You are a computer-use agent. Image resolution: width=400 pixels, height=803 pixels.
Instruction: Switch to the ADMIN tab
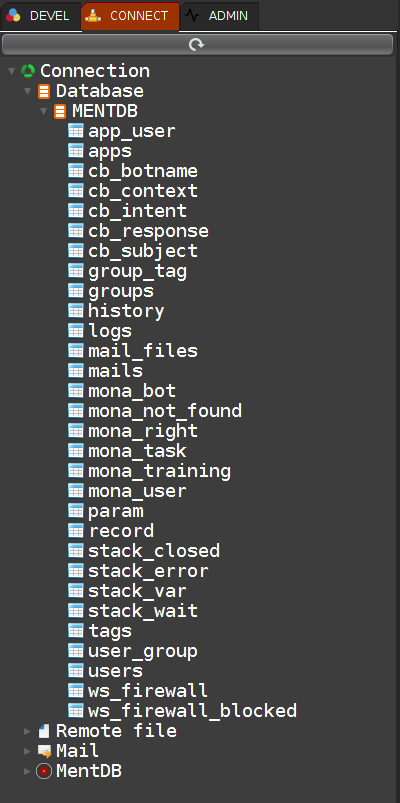[219, 16]
